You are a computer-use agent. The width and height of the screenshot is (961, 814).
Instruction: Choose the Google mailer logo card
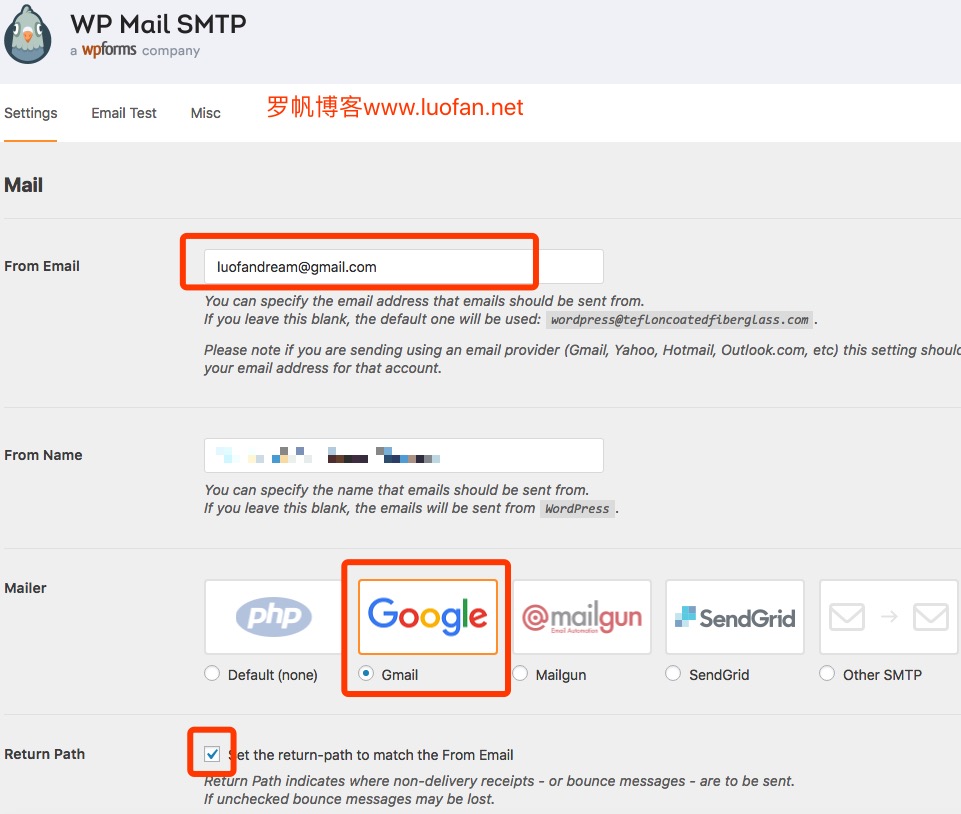428,617
